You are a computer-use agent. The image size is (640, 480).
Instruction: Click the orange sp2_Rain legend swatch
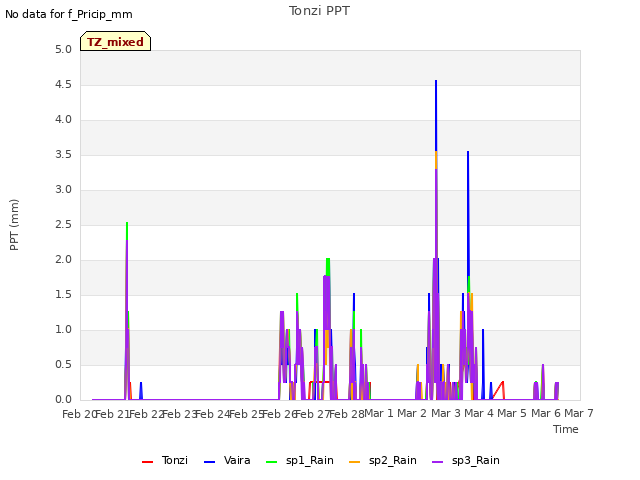[x=355, y=462]
